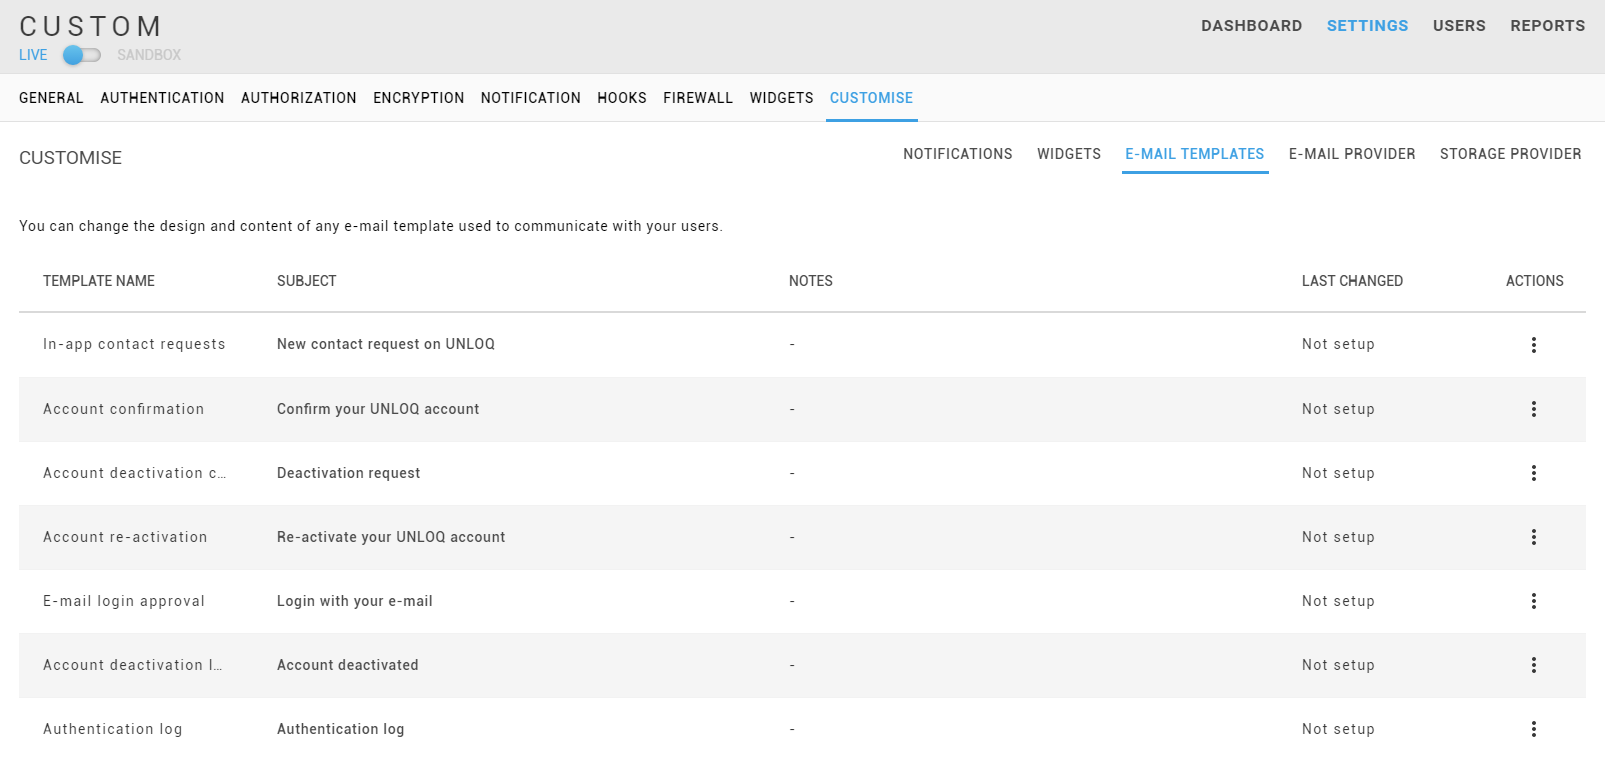Open Users in top navigation
The height and width of the screenshot is (757, 1605).
pyautogui.click(x=1459, y=26)
